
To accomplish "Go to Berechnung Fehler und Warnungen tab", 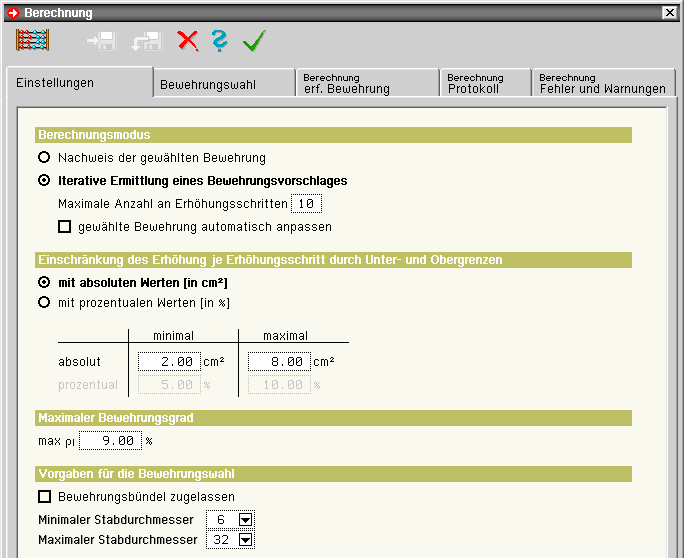I will coord(602,83).
